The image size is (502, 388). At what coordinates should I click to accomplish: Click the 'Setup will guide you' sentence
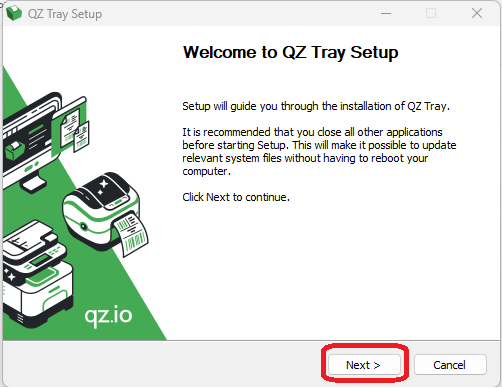(x=316, y=106)
